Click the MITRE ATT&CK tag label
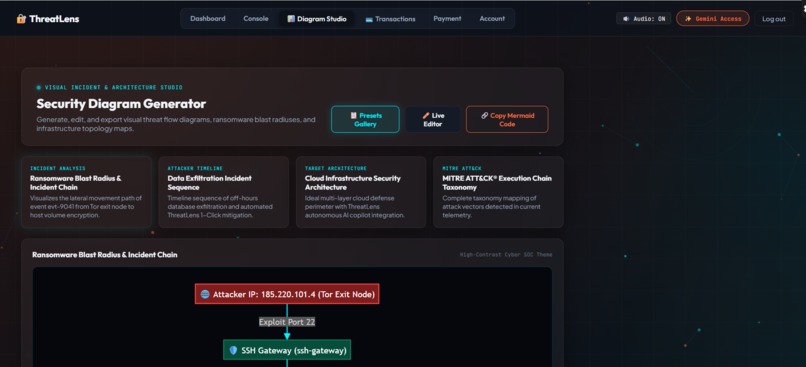806x367 pixels. pyautogui.click(x=462, y=168)
